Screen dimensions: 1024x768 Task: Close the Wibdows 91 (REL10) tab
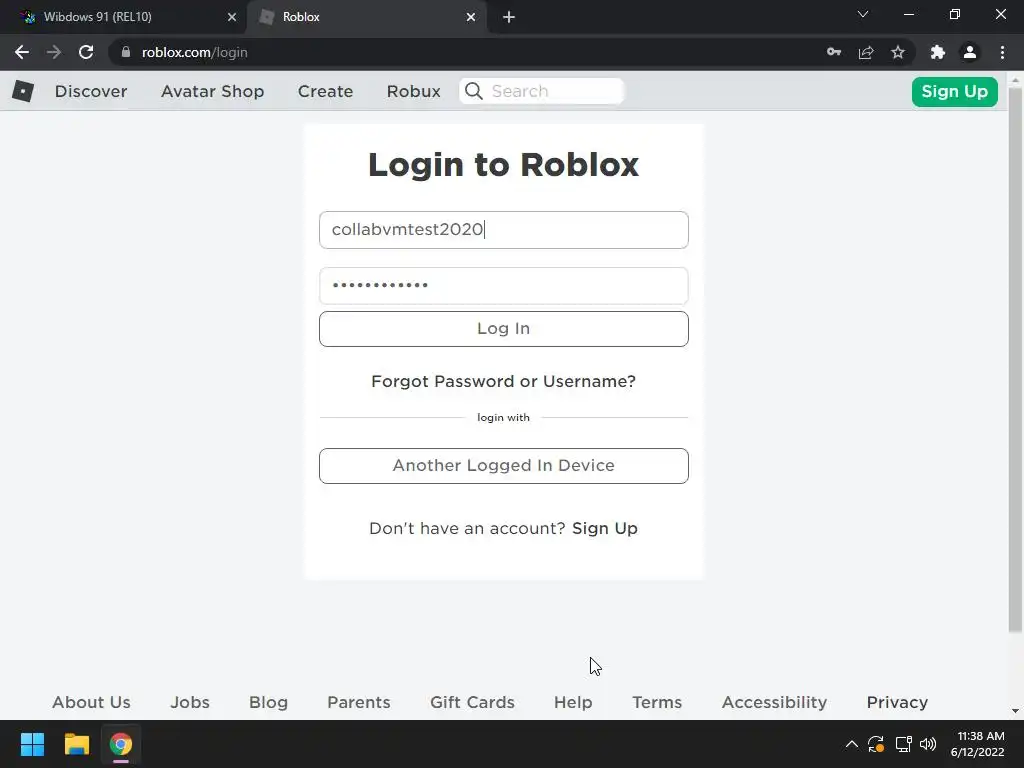(232, 17)
